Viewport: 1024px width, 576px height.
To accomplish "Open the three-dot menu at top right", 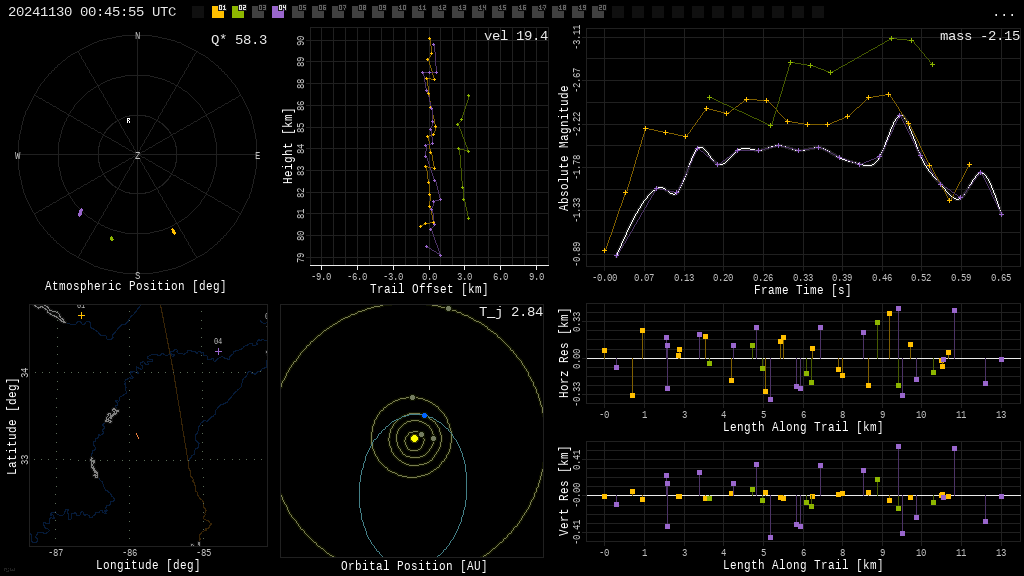I will (1003, 14).
